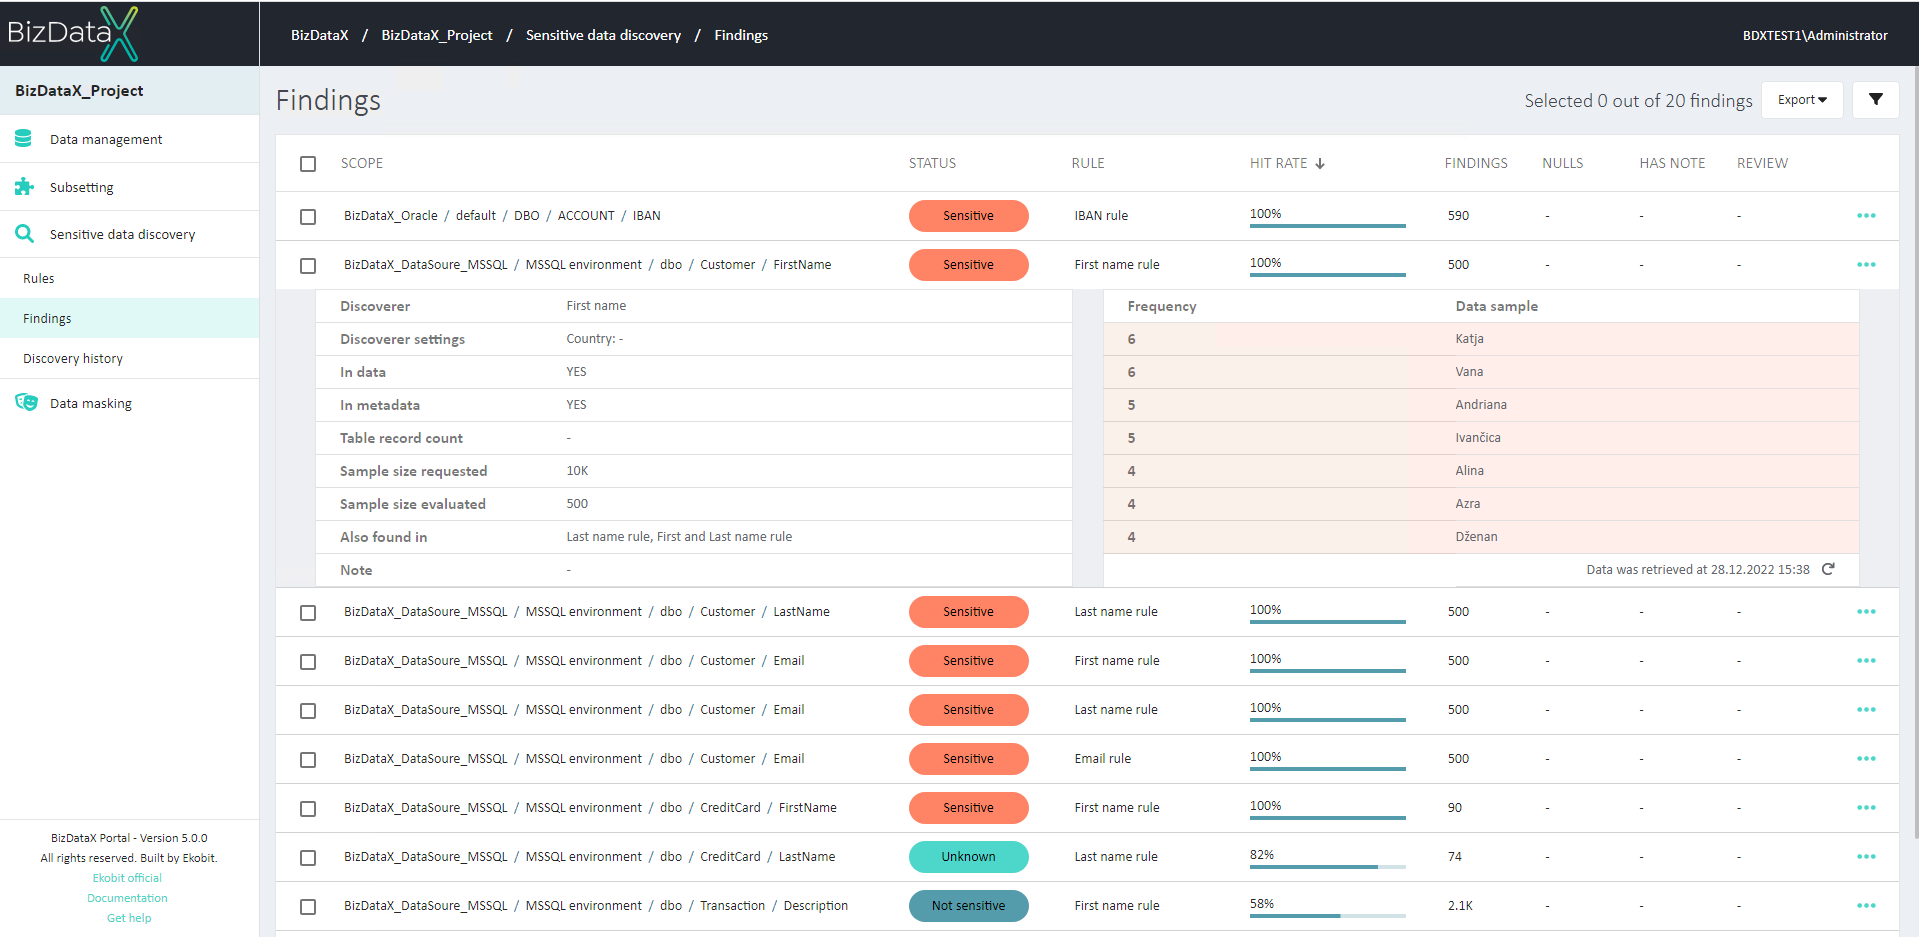Open actions menu for Transaction Description row
Viewport: 1919px width, 937px height.
(1866, 906)
